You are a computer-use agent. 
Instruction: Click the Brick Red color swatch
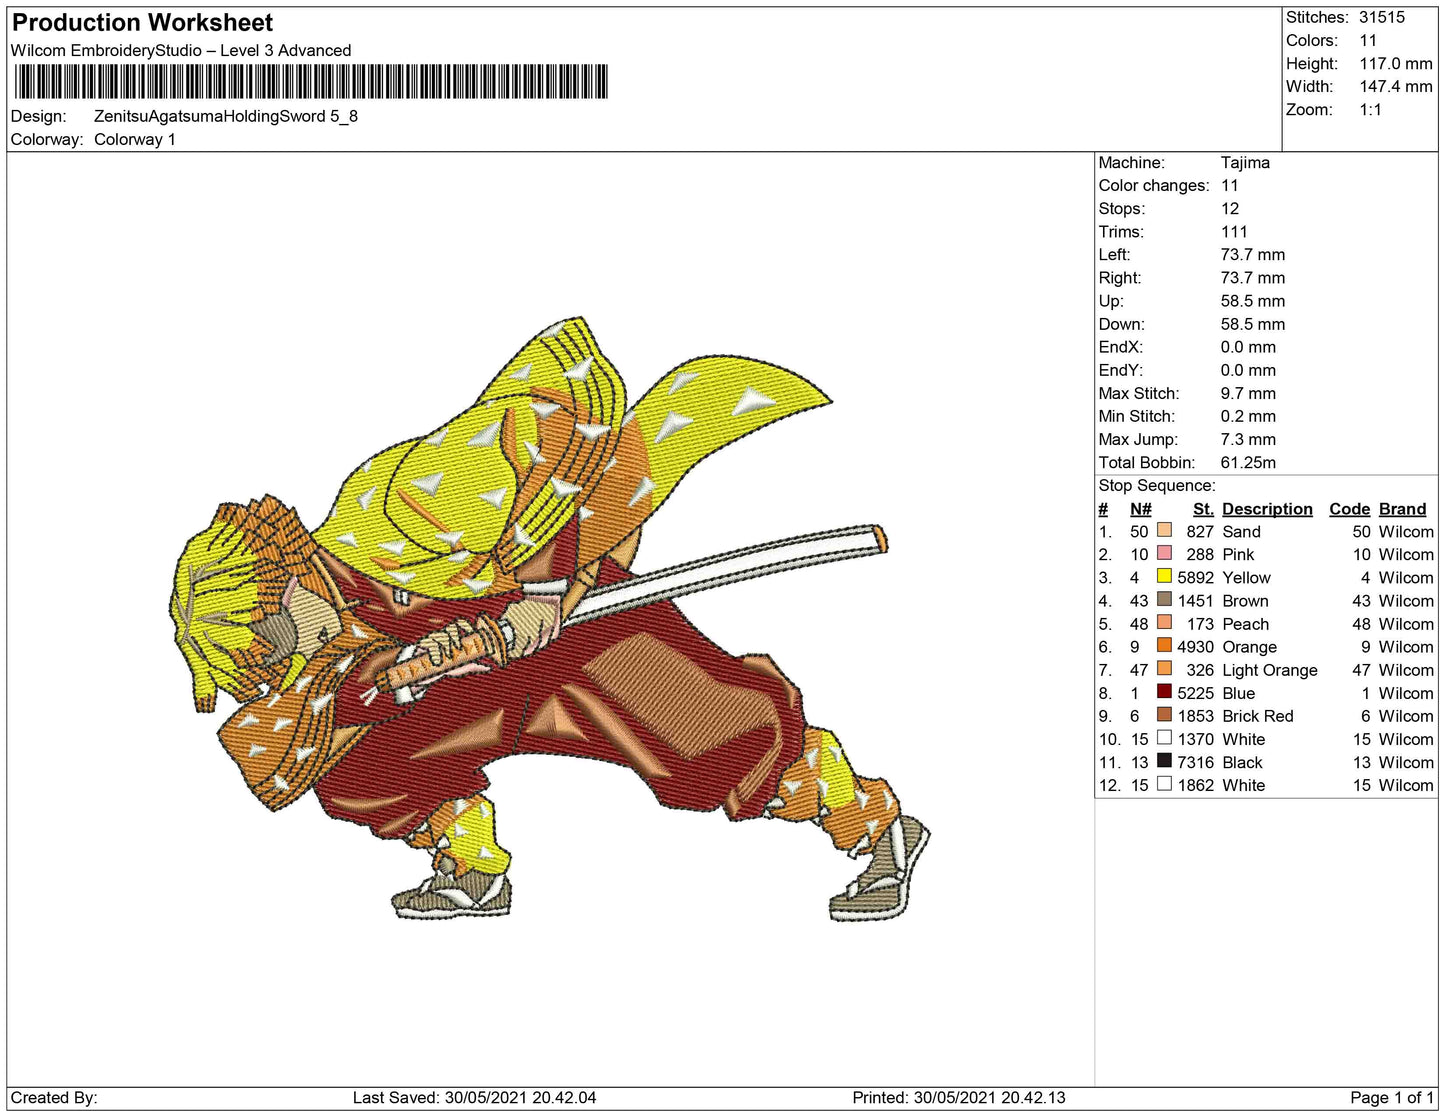pyautogui.click(x=1164, y=715)
